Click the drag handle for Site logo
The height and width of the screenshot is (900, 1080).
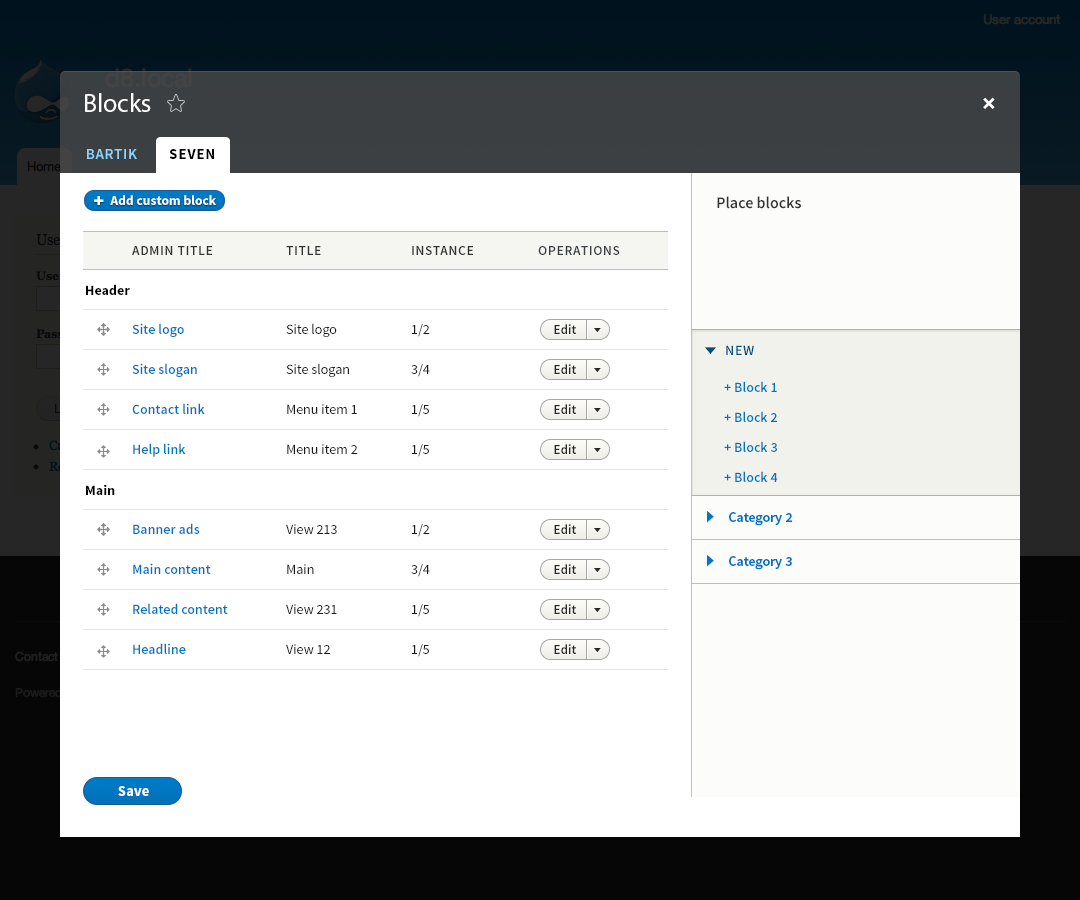click(x=103, y=330)
